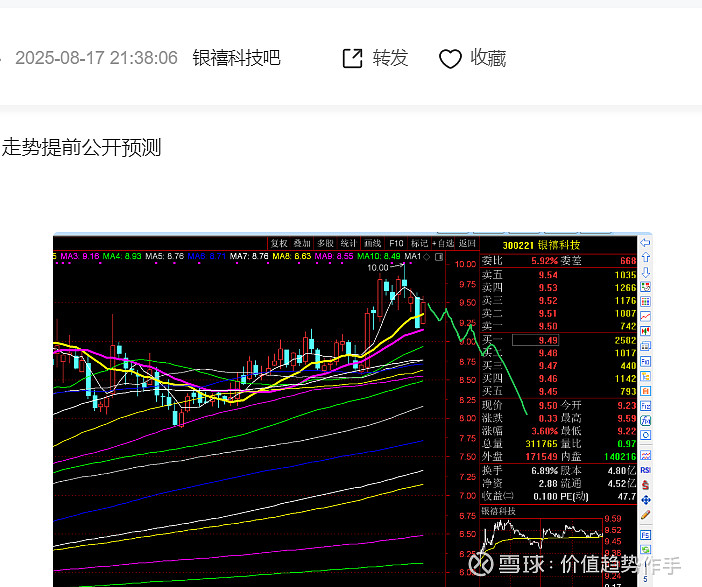Click the 现价 value 9.50
The width and height of the screenshot is (702, 587).
(548, 406)
